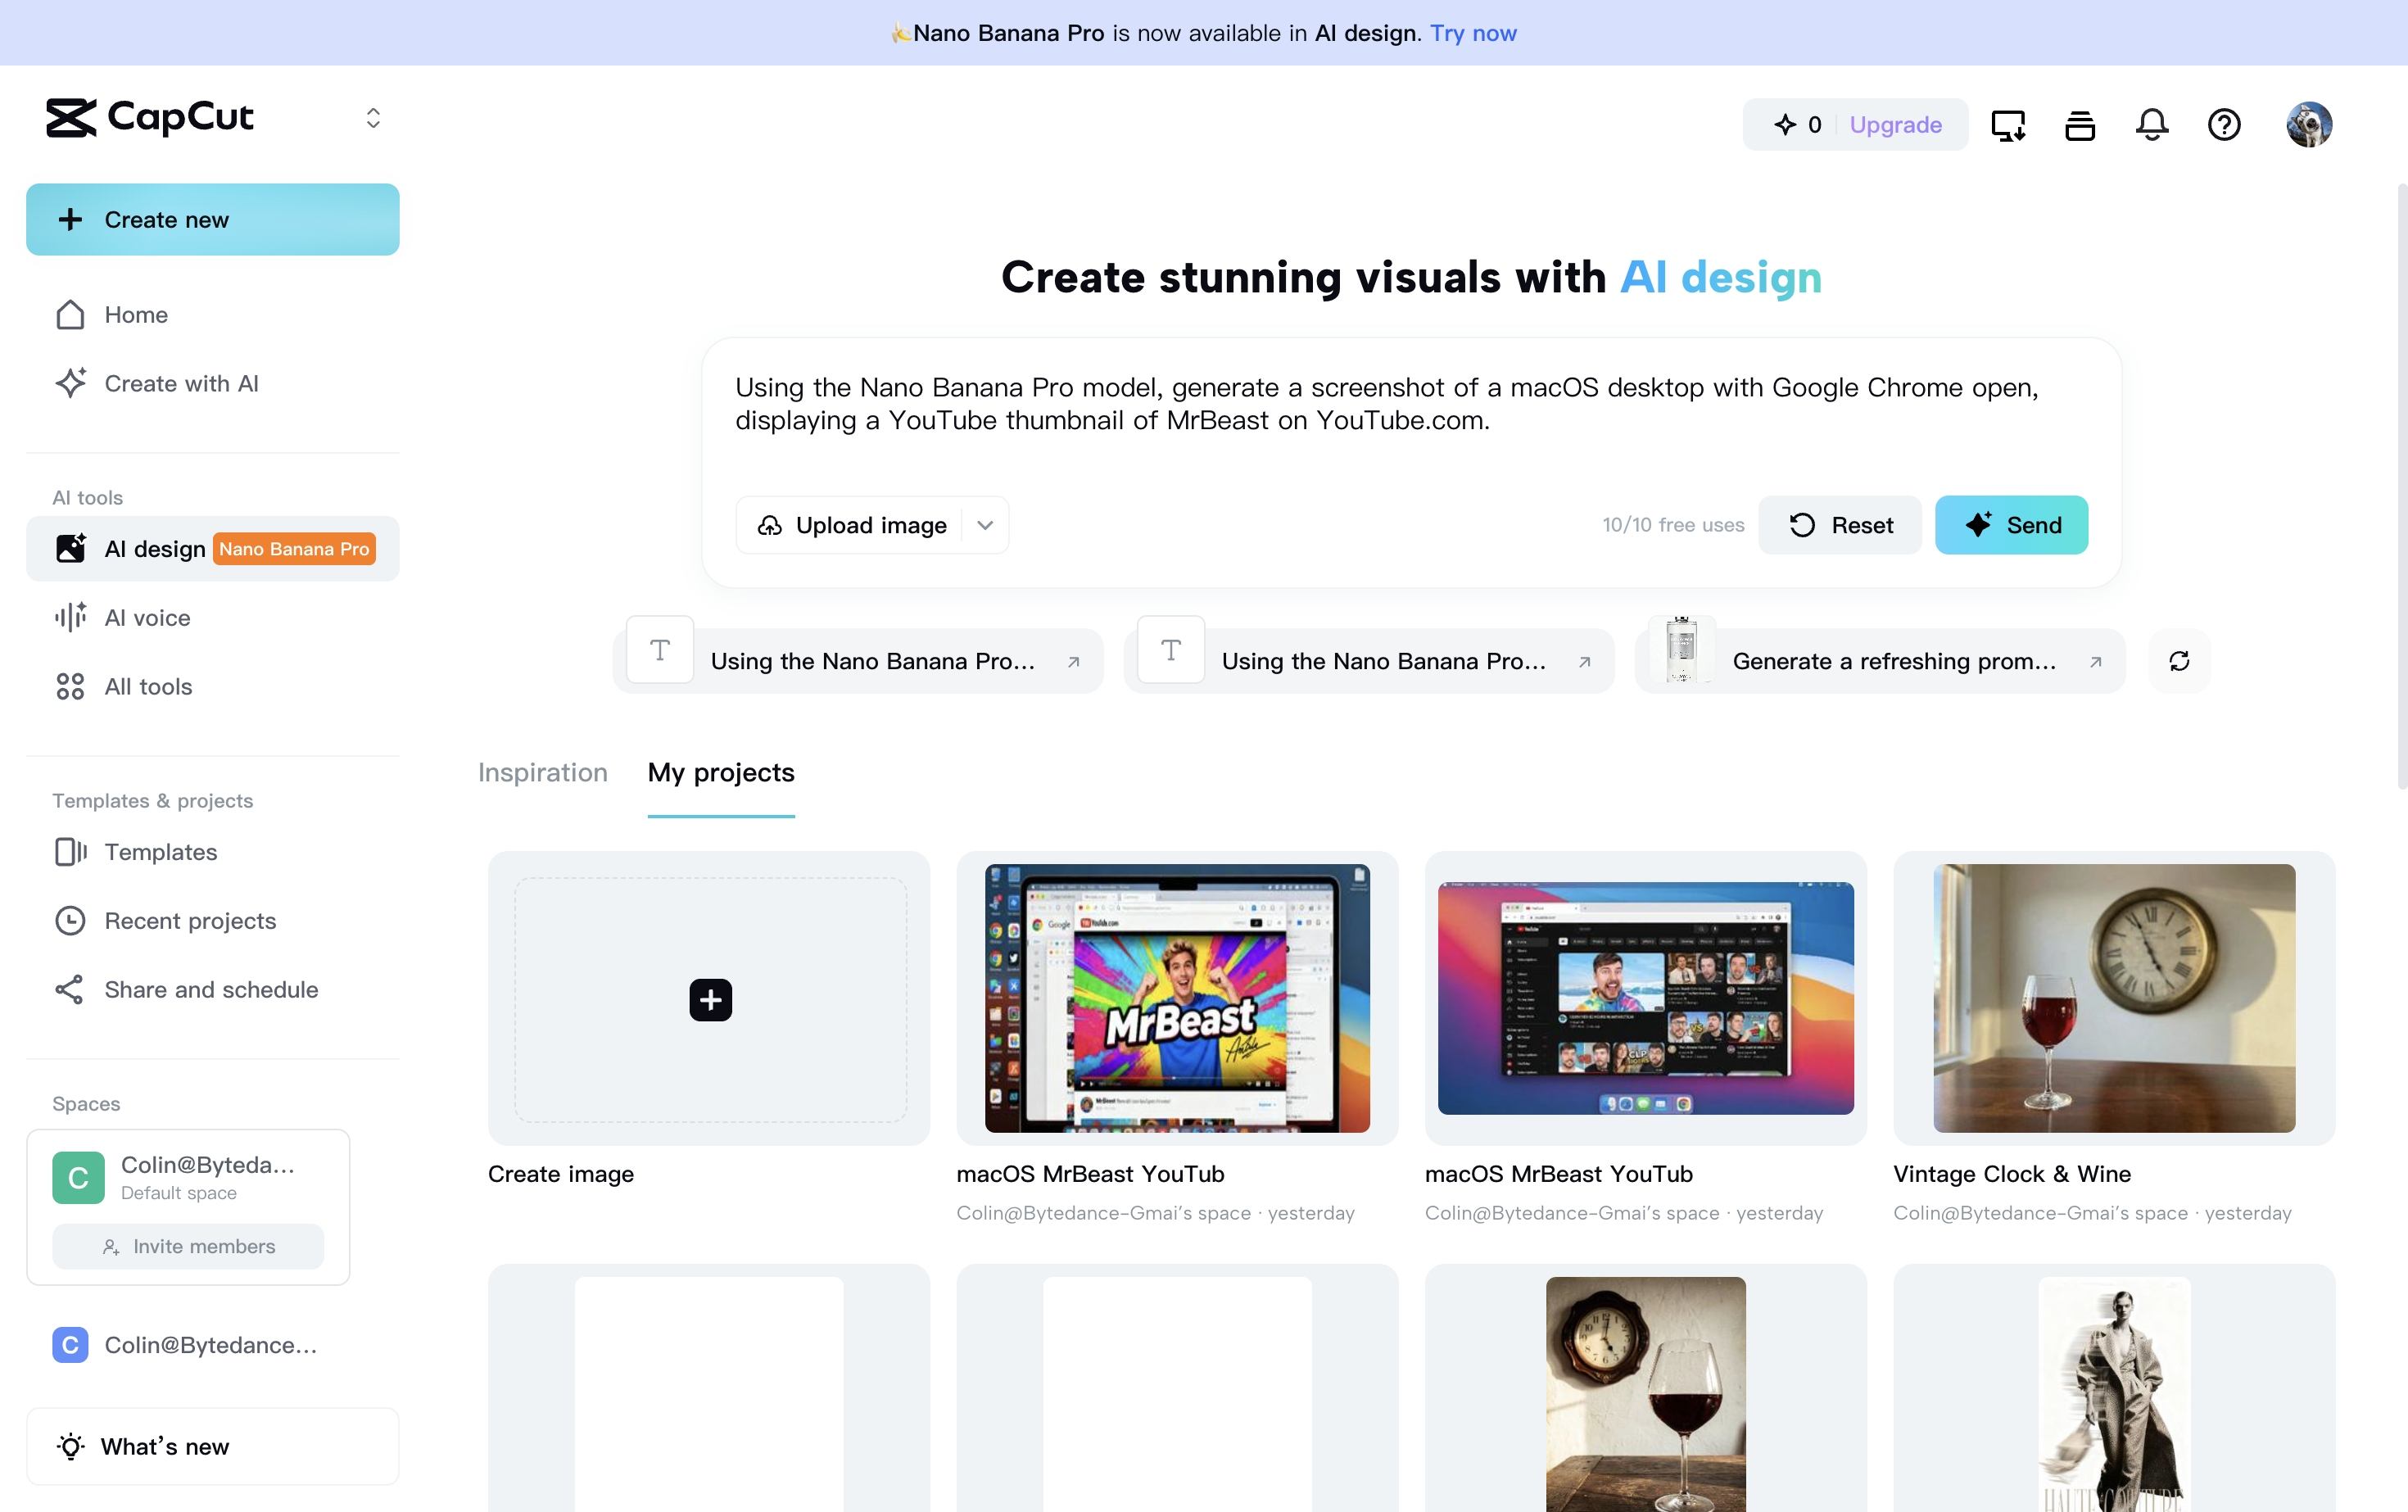This screenshot has height=1512, width=2408.
Task: Click the Recent projects clock icon
Action: [70, 921]
